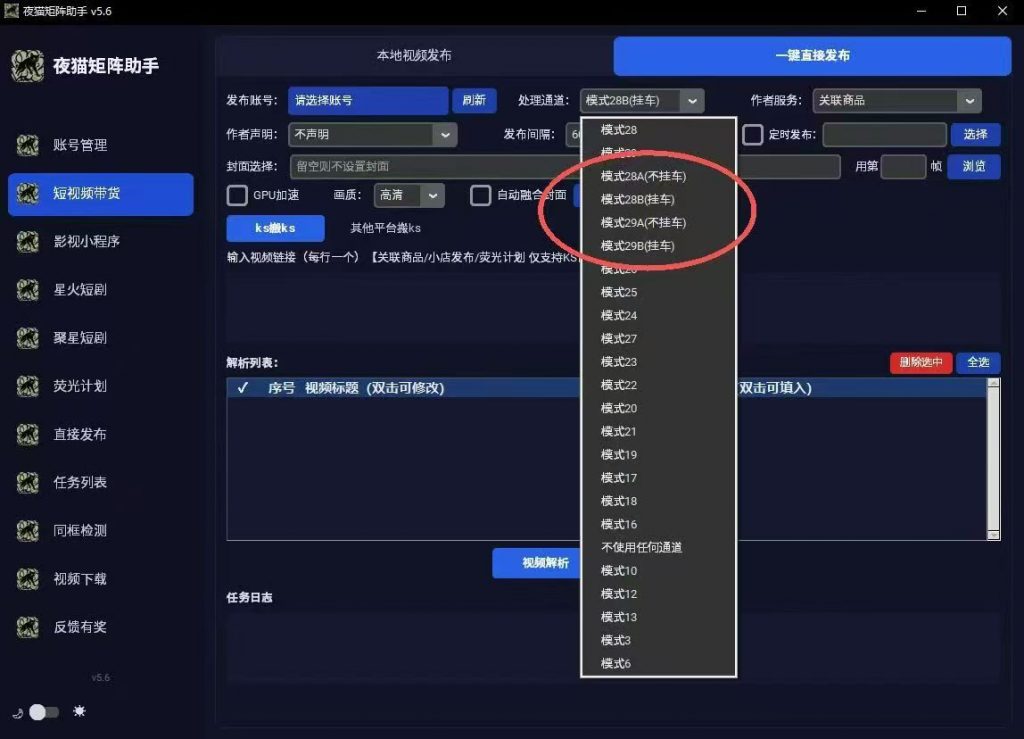Switch to the 其他平台搬ks tab
The image size is (1024, 739).
pyautogui.click(x=385, y=228)
